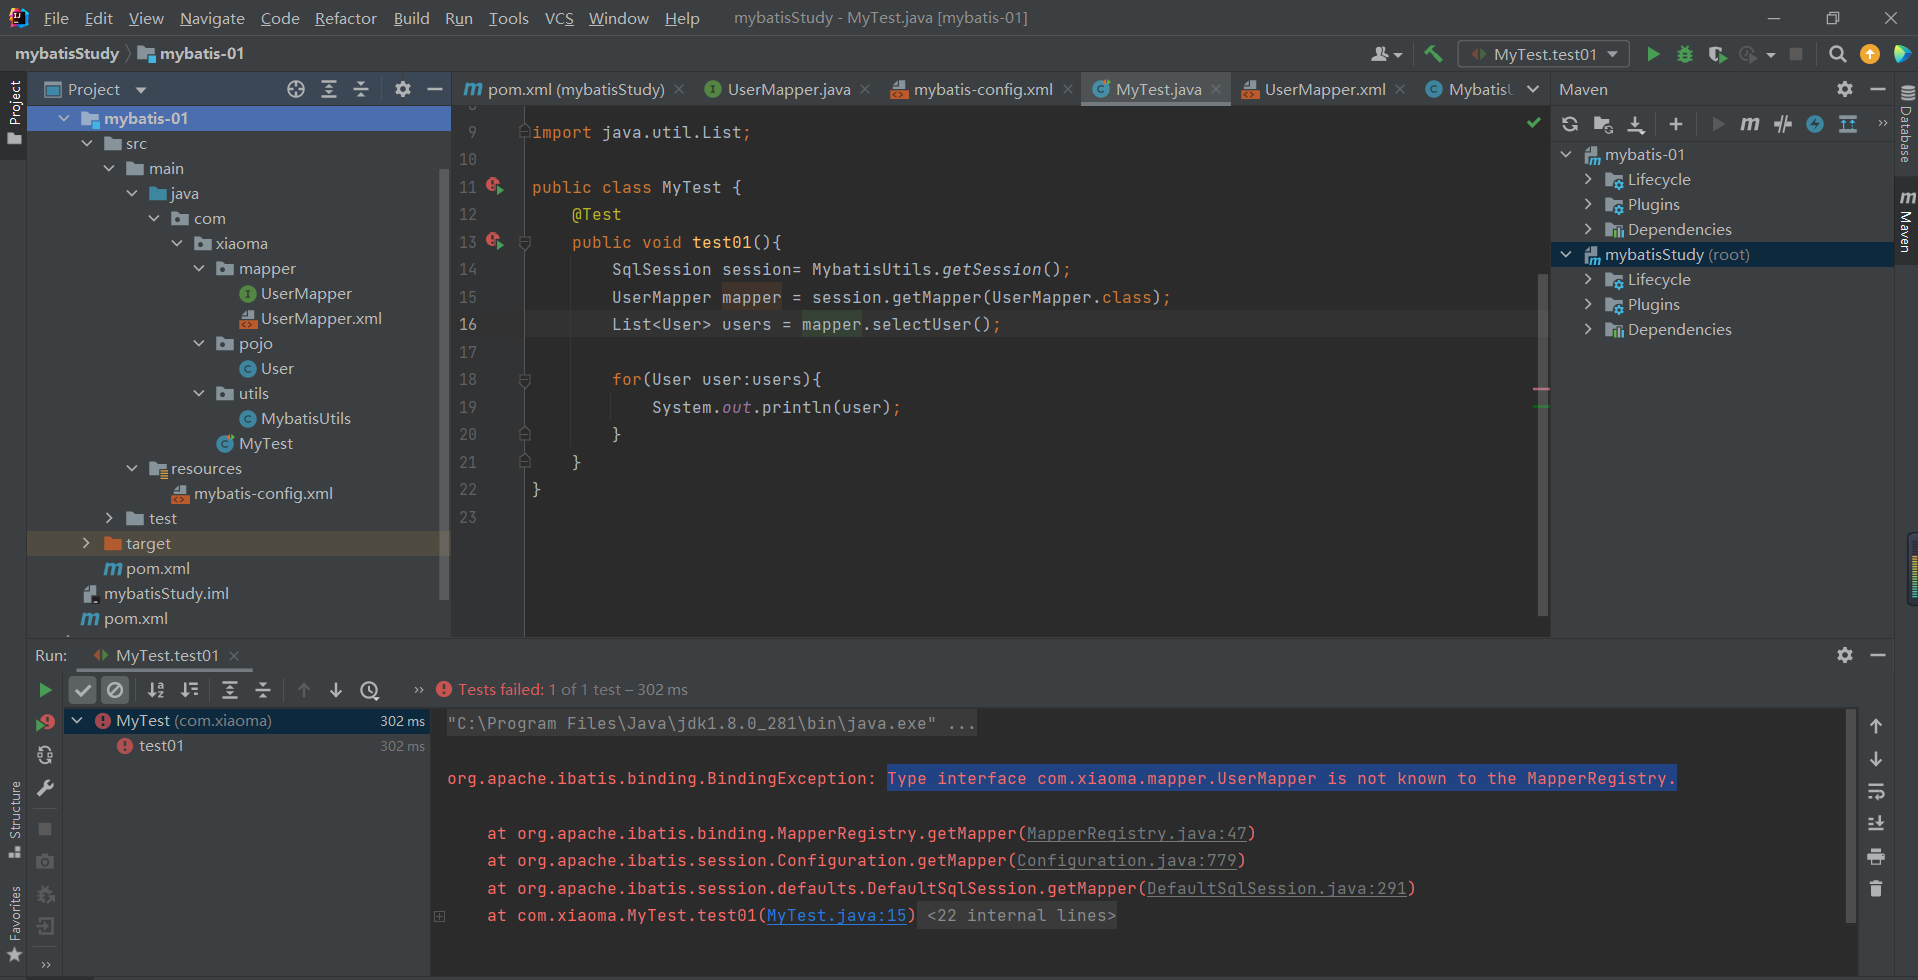Toggle Maven Offline Mode icon
1918x980 pixels.
1783,124
